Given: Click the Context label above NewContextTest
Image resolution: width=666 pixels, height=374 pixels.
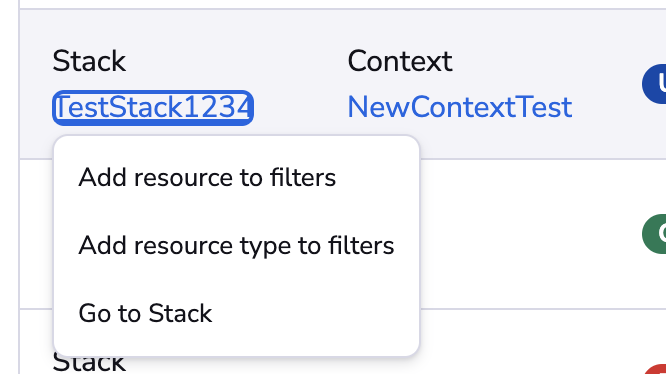Looking at the screenshot, I should point(400,61).
